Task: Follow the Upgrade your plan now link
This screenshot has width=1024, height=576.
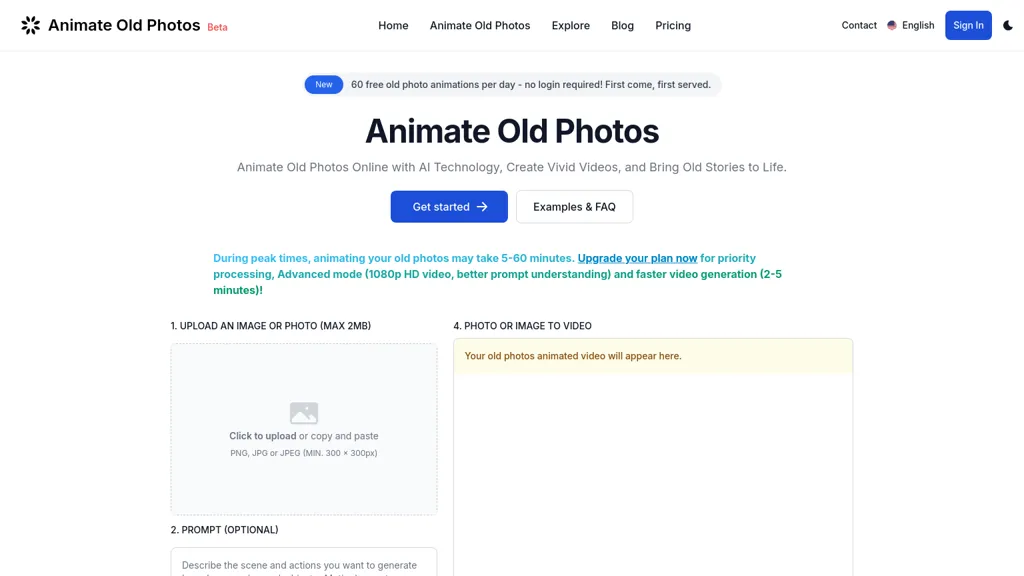Action: 637,258
